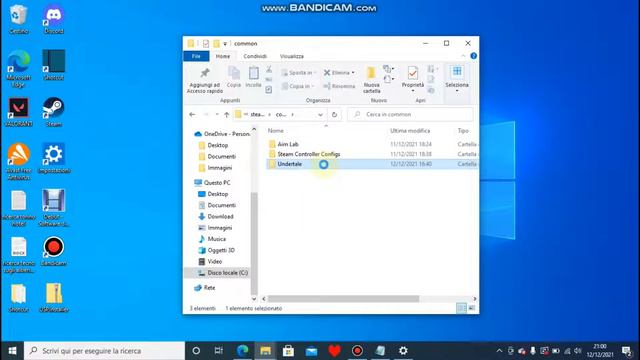Open recent locations dropdown arrow
This screenshot has height=360, width=640.
point(217,115)
